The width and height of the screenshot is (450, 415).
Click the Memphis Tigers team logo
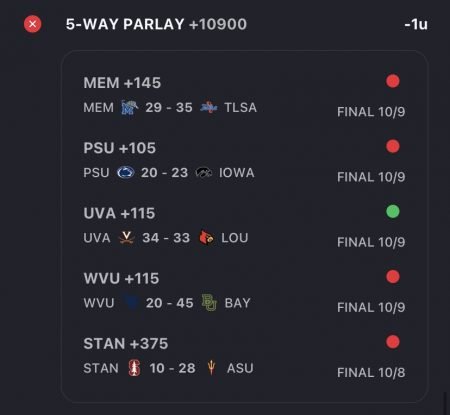pyautogui.click(x=129, y=107)
